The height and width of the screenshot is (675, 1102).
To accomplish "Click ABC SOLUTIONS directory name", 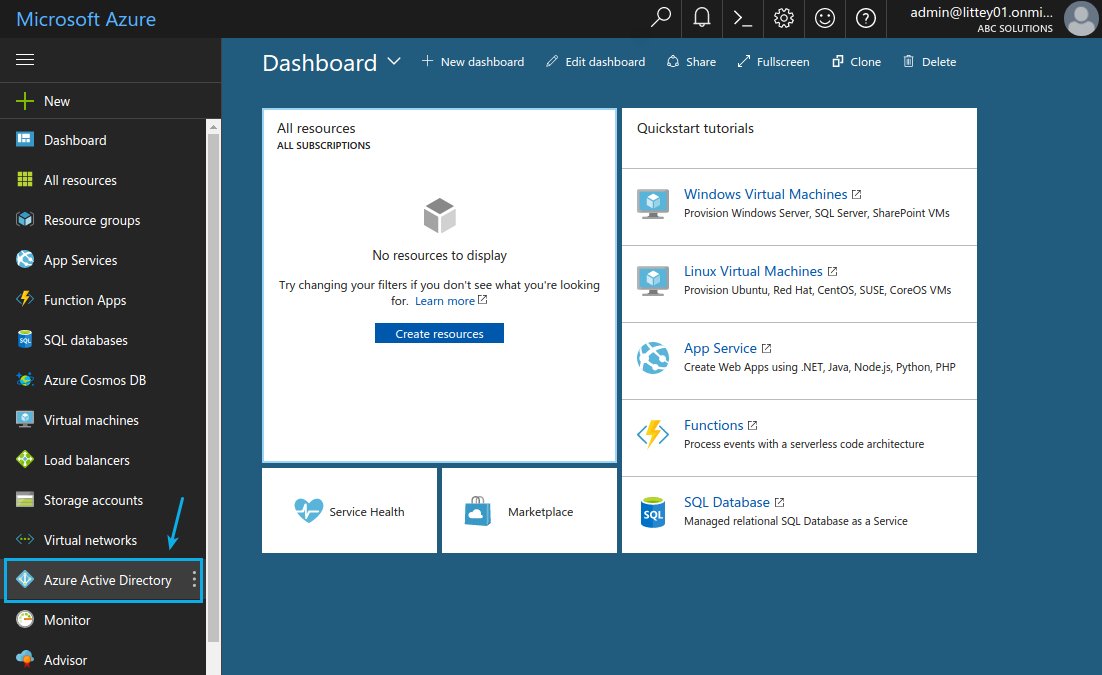I will click(1015, 29).
